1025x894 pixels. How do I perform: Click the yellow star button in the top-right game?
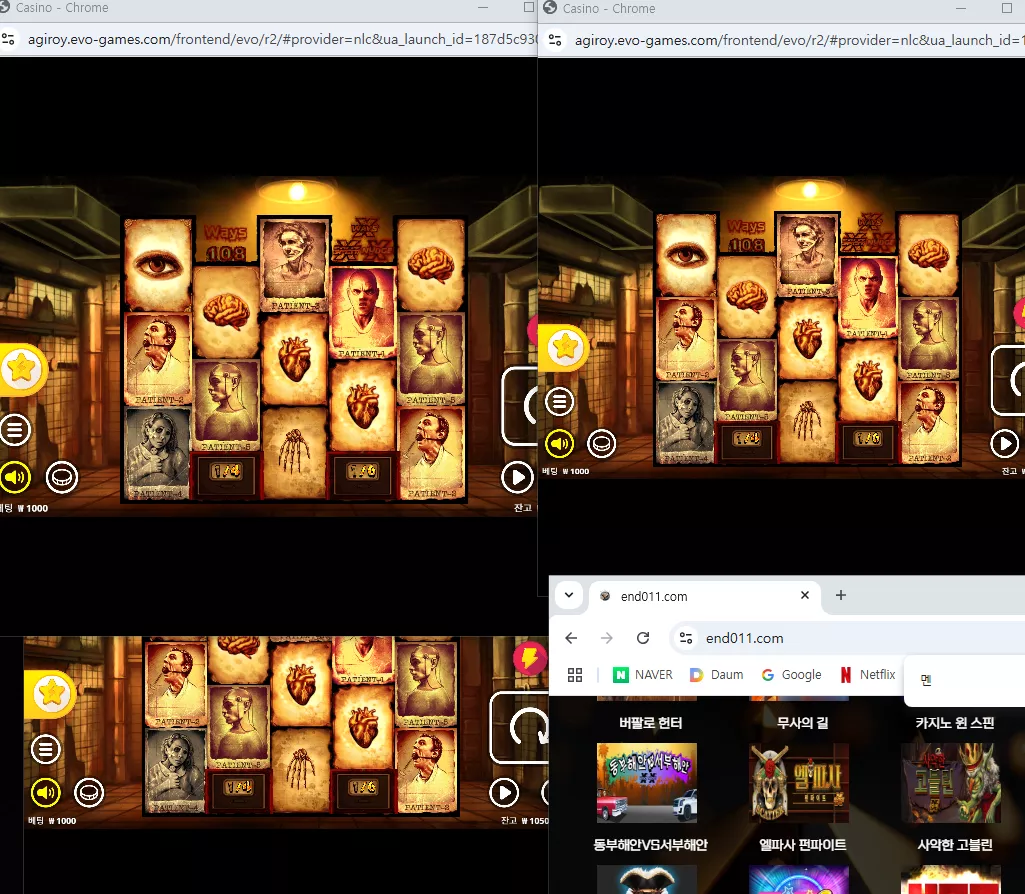[x=564, y=347]
